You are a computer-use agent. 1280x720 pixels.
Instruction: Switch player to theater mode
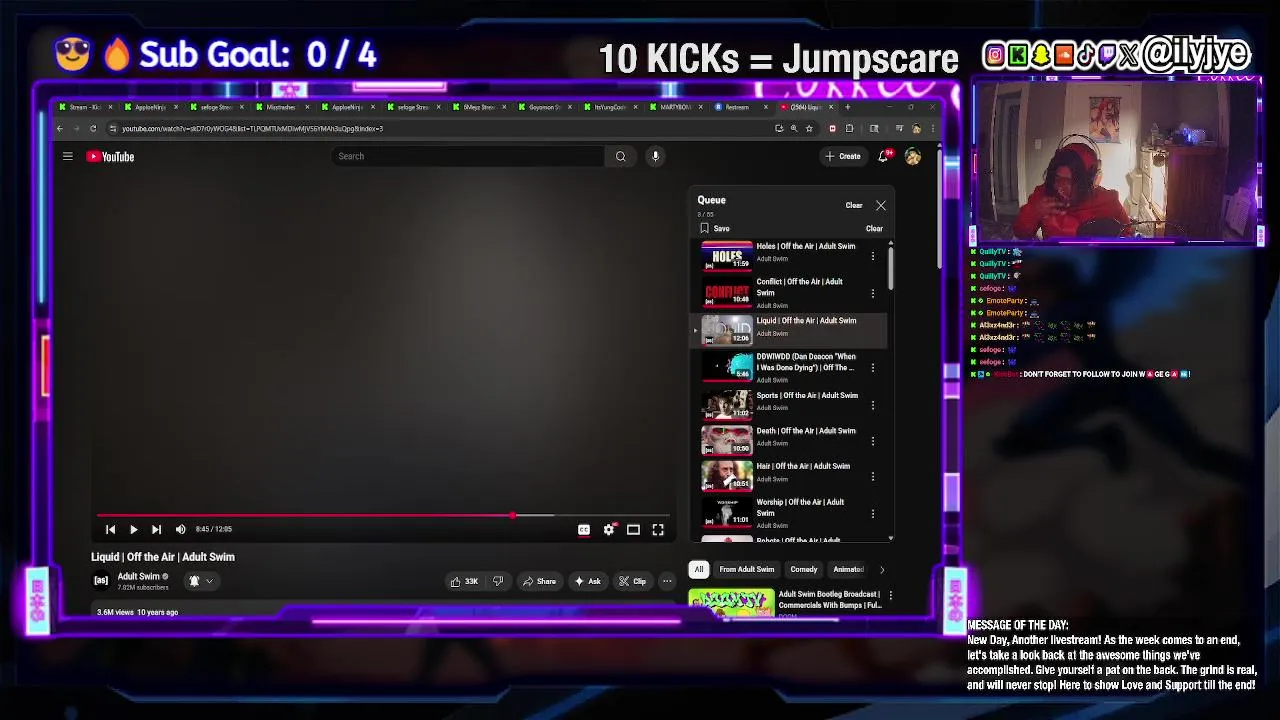click(x=633, y=529)
